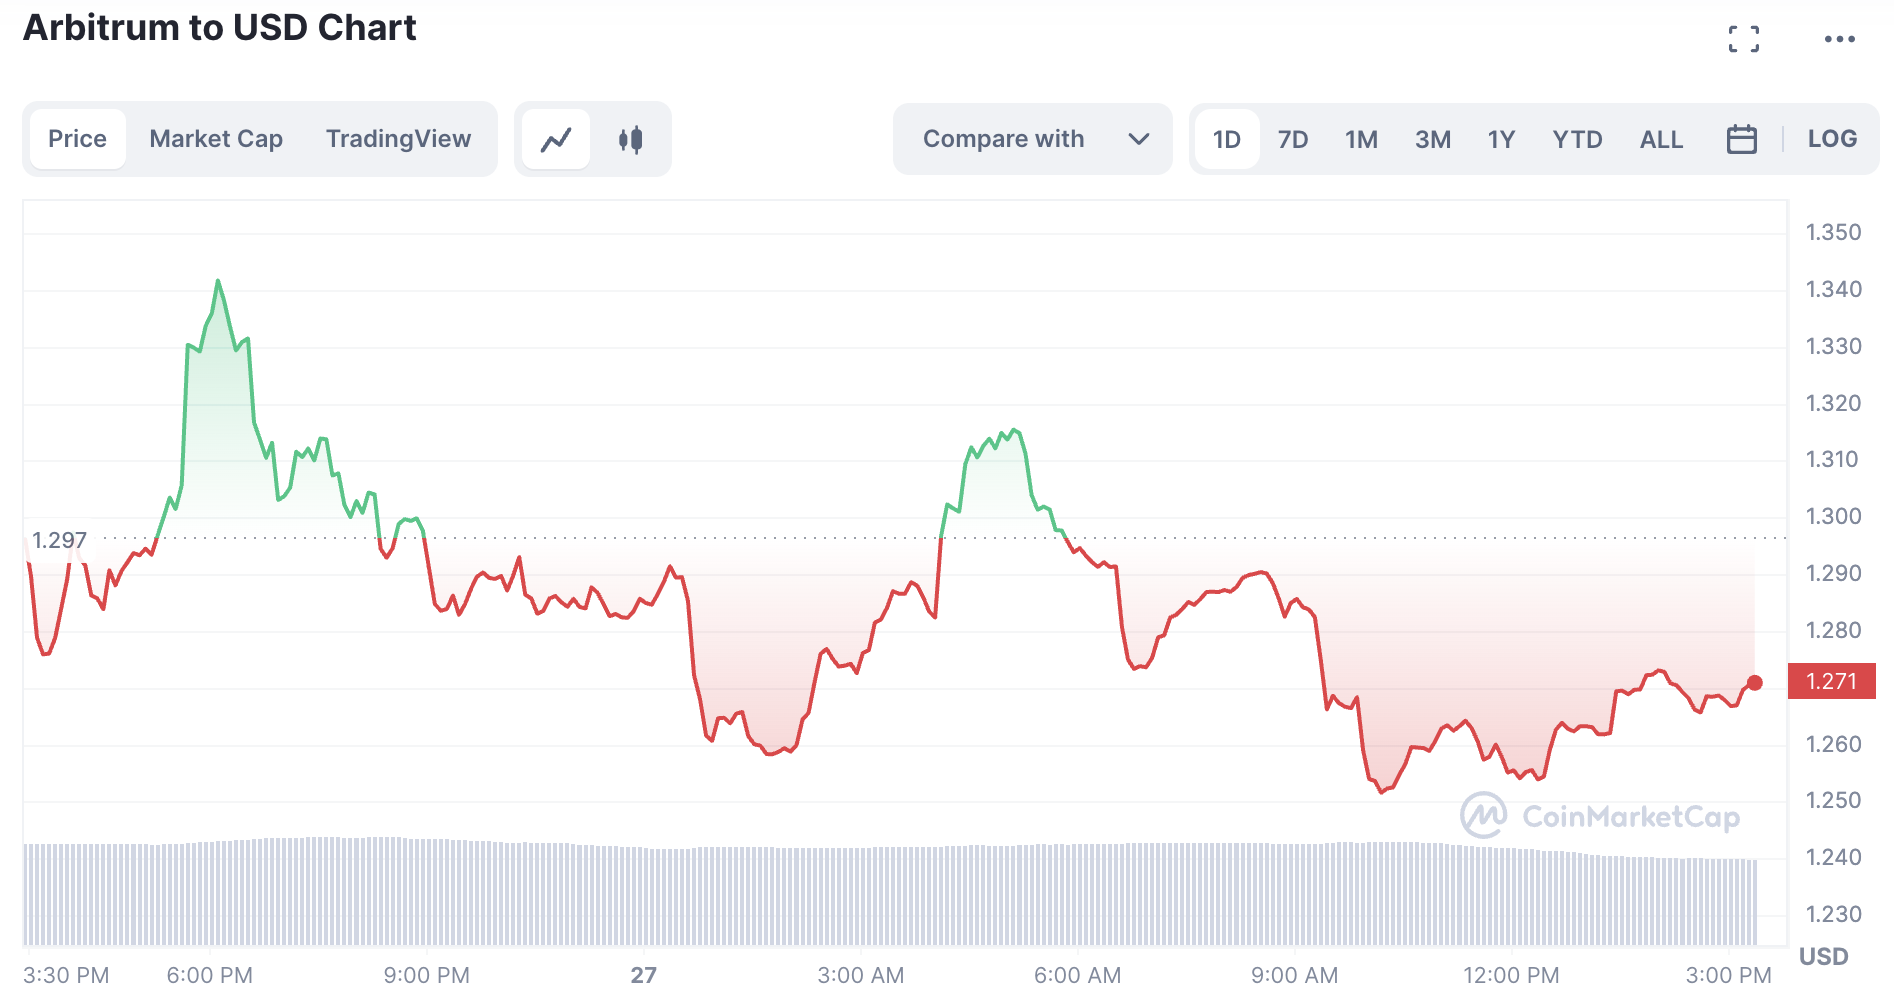This screenshot has height=994, width=1894.
Task: Show the 1M time range
Action: (1361, 139)
